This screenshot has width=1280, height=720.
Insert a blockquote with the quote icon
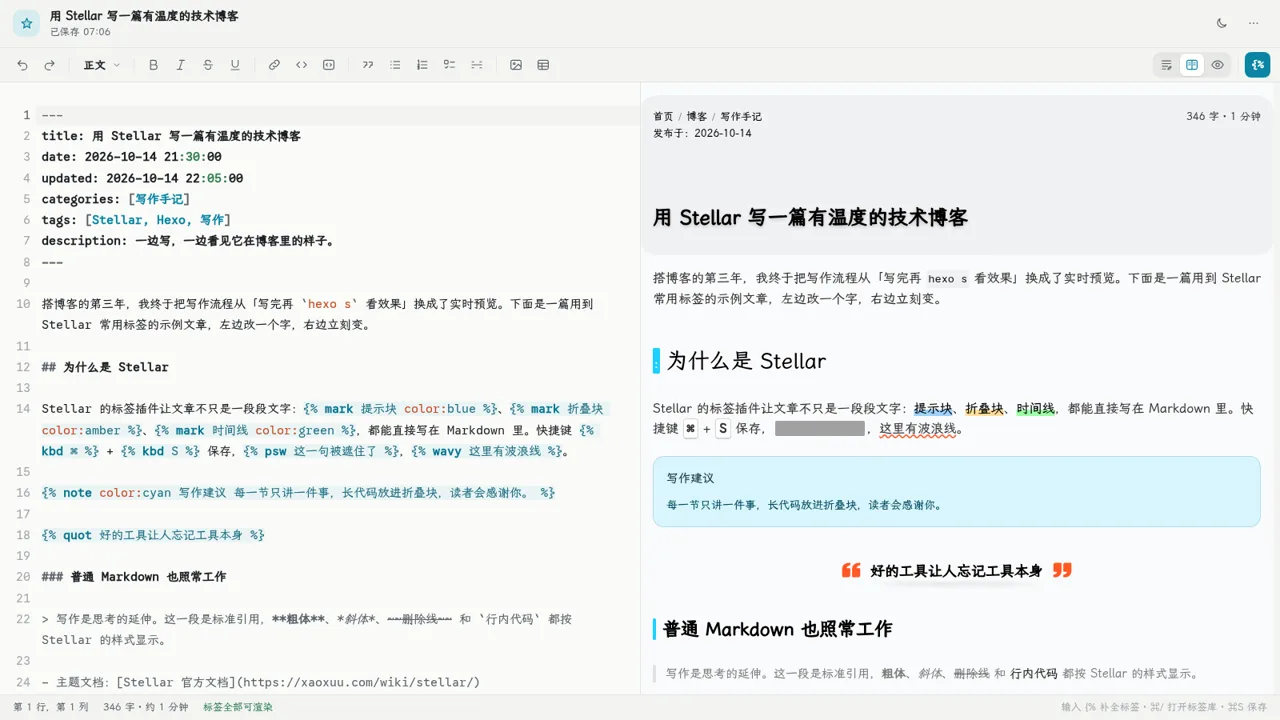click(368, 65)
